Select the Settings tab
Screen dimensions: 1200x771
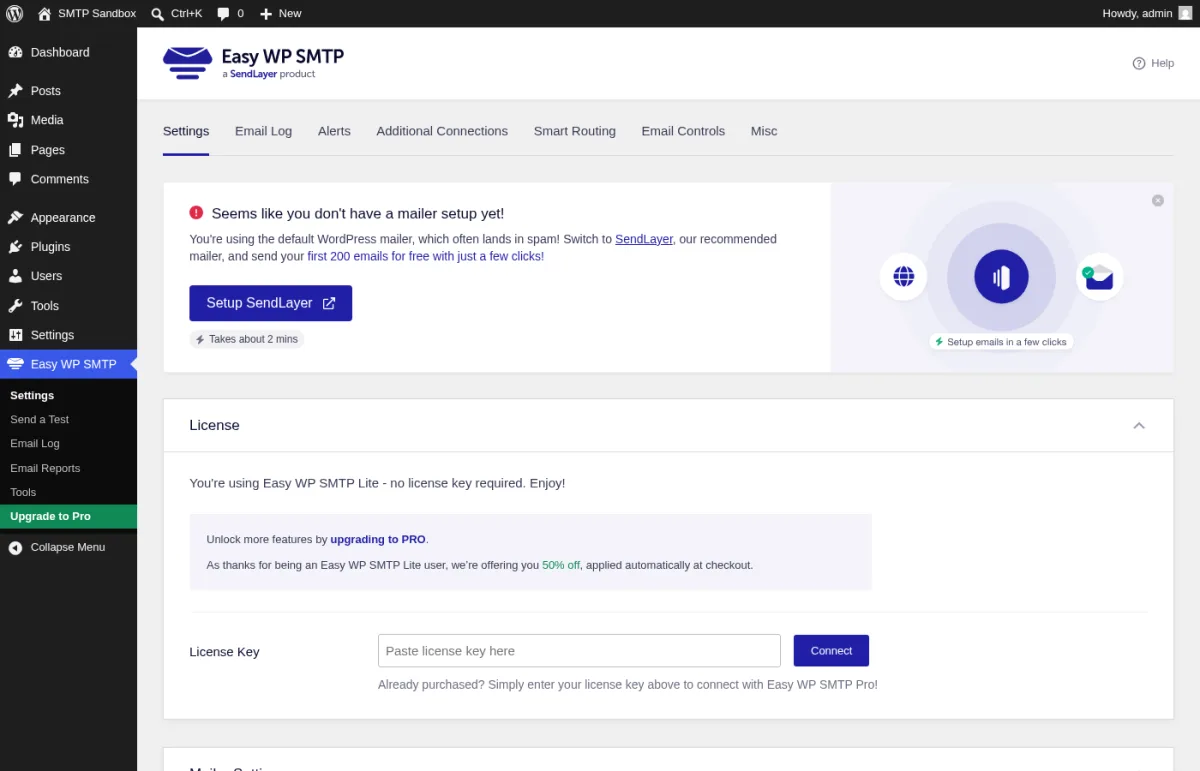(186, 131)
